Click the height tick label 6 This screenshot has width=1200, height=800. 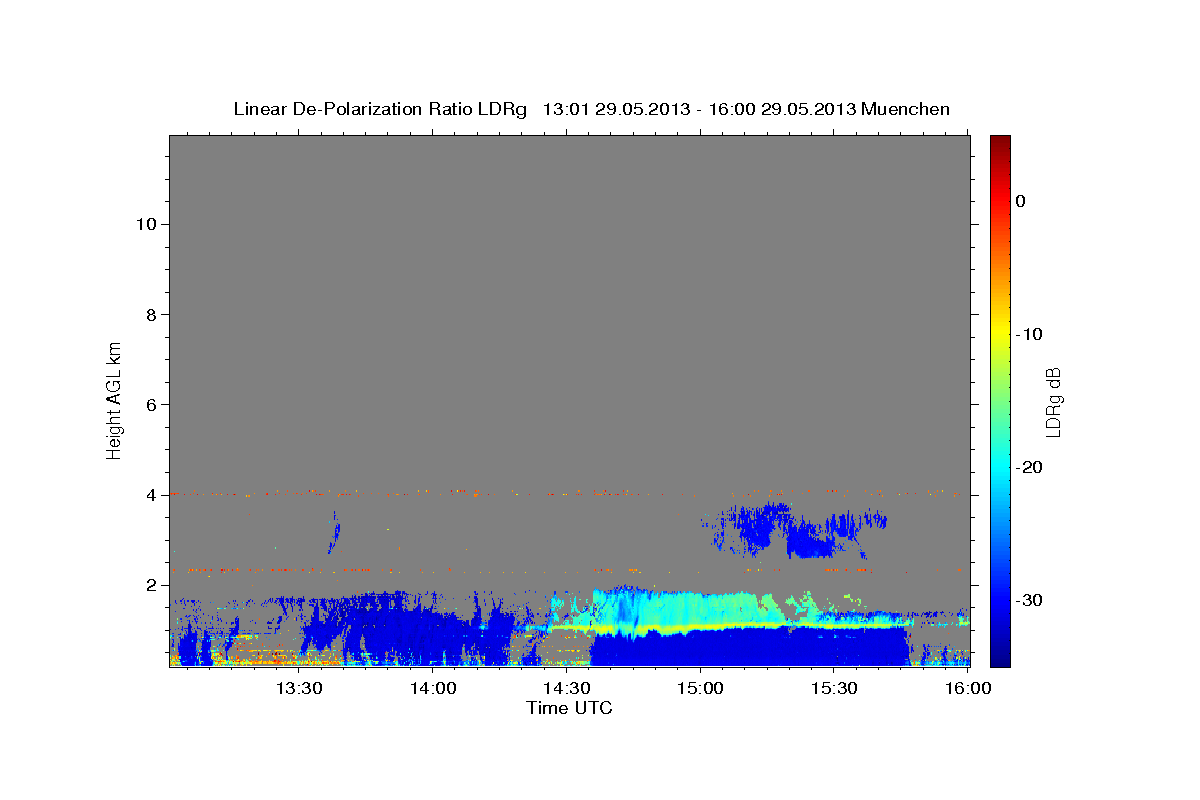pyautogui.click(x=149, y=404)
